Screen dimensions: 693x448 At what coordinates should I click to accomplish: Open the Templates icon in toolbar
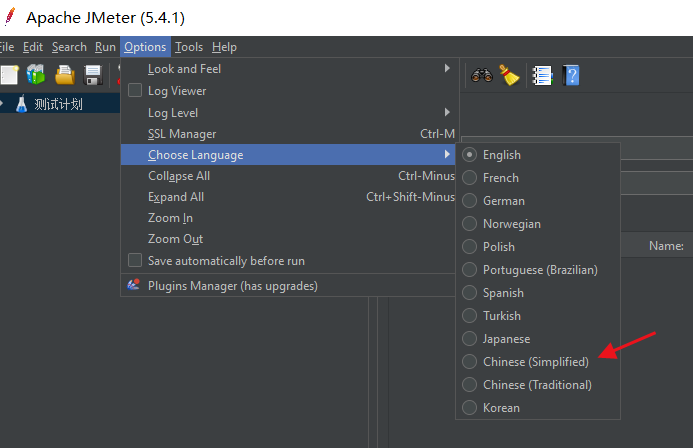click(36, 74)
